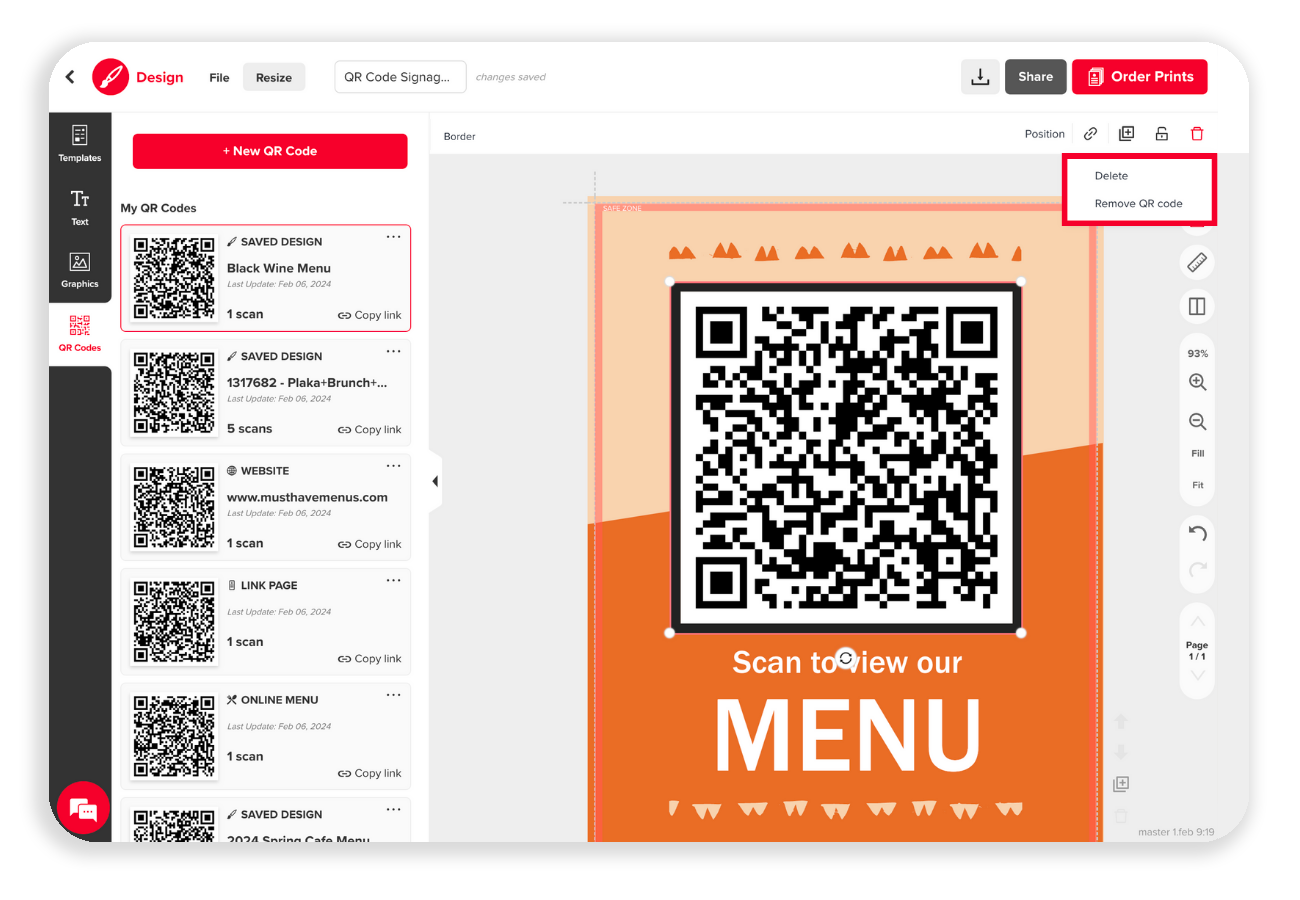Choose Delete from the dropdown
Image resolution: width=1300 pixels, height=900 pixels.
[x=1111, y=176]
